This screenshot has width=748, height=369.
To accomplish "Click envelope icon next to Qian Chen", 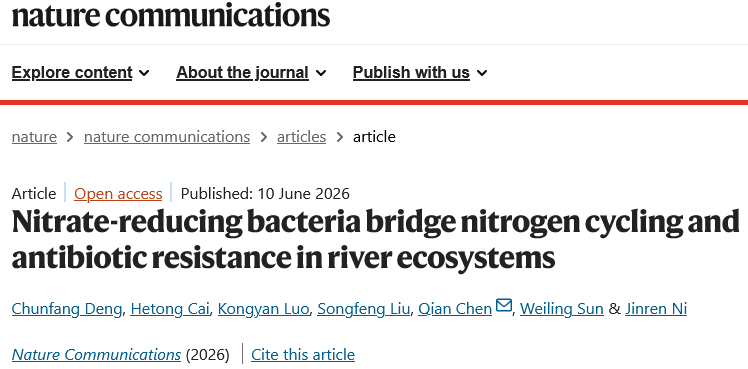I will pyautogui.click(x=504, y=305).
